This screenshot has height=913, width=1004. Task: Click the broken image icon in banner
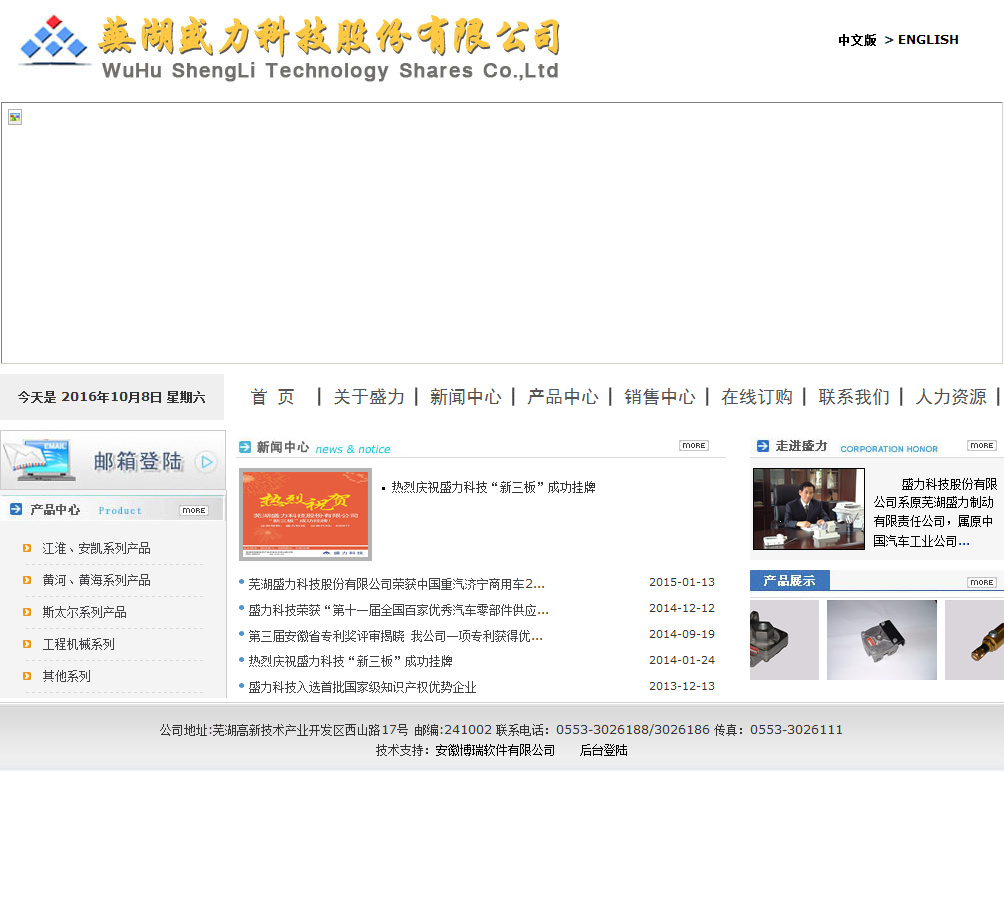[x=15, y=117]
